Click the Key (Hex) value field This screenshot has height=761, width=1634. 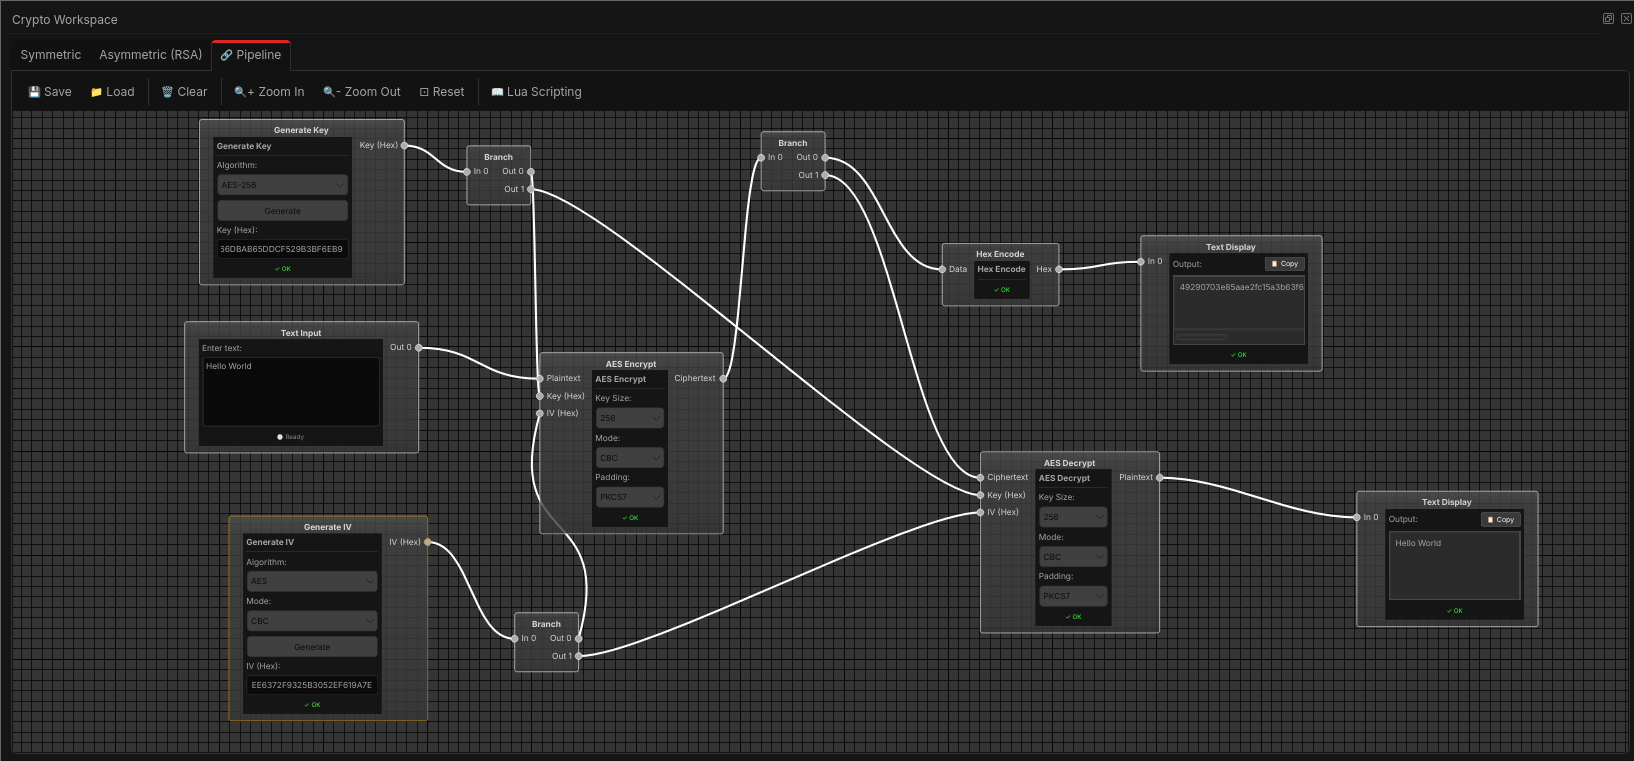(283, 249)
